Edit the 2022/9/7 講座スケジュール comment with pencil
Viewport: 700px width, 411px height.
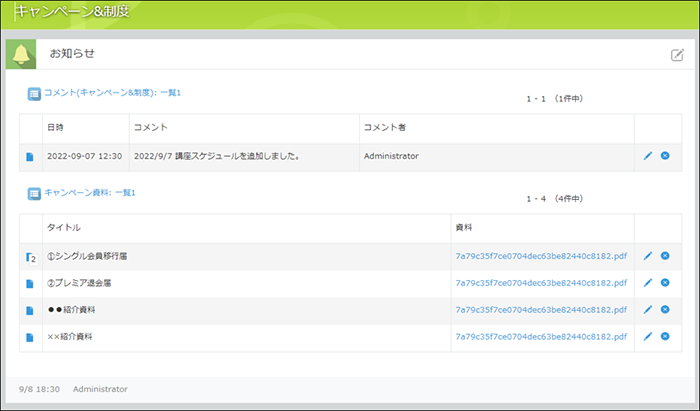pyautogui.click(x=647, y=156)
